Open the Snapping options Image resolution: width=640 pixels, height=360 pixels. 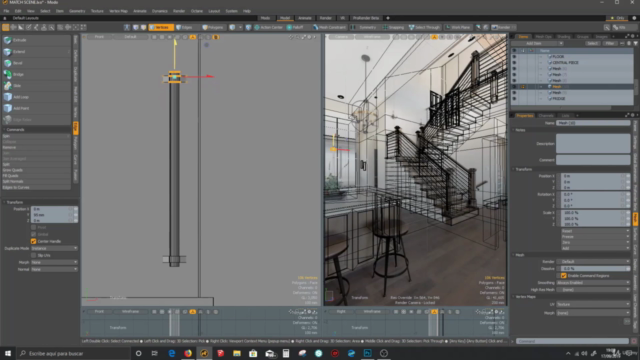point(393,27)
